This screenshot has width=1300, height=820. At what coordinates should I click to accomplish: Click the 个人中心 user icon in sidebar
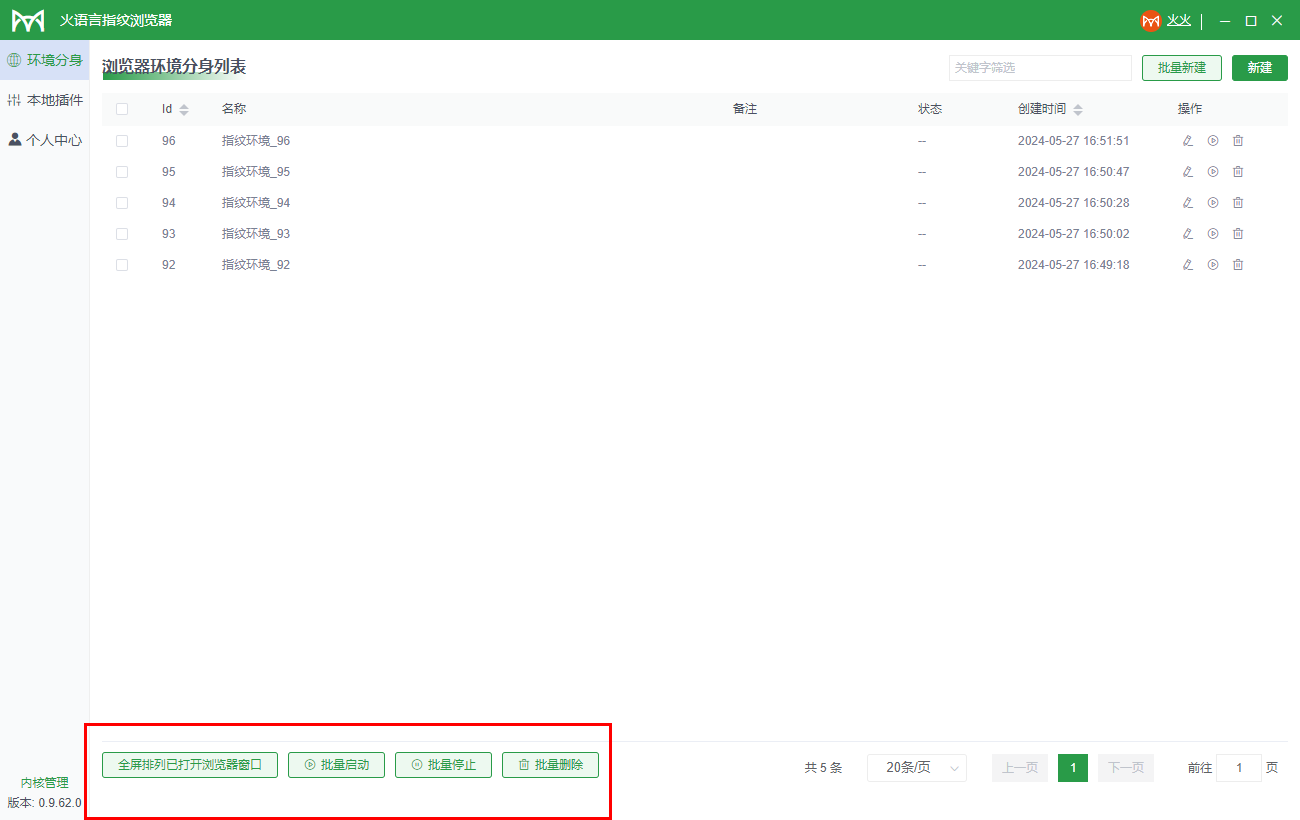click(13, 140)
